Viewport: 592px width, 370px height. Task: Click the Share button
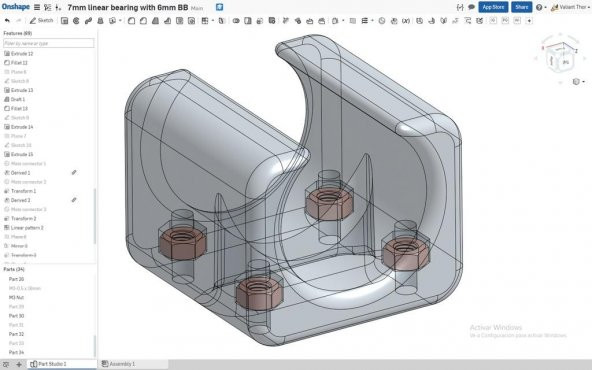pos(521,7)
